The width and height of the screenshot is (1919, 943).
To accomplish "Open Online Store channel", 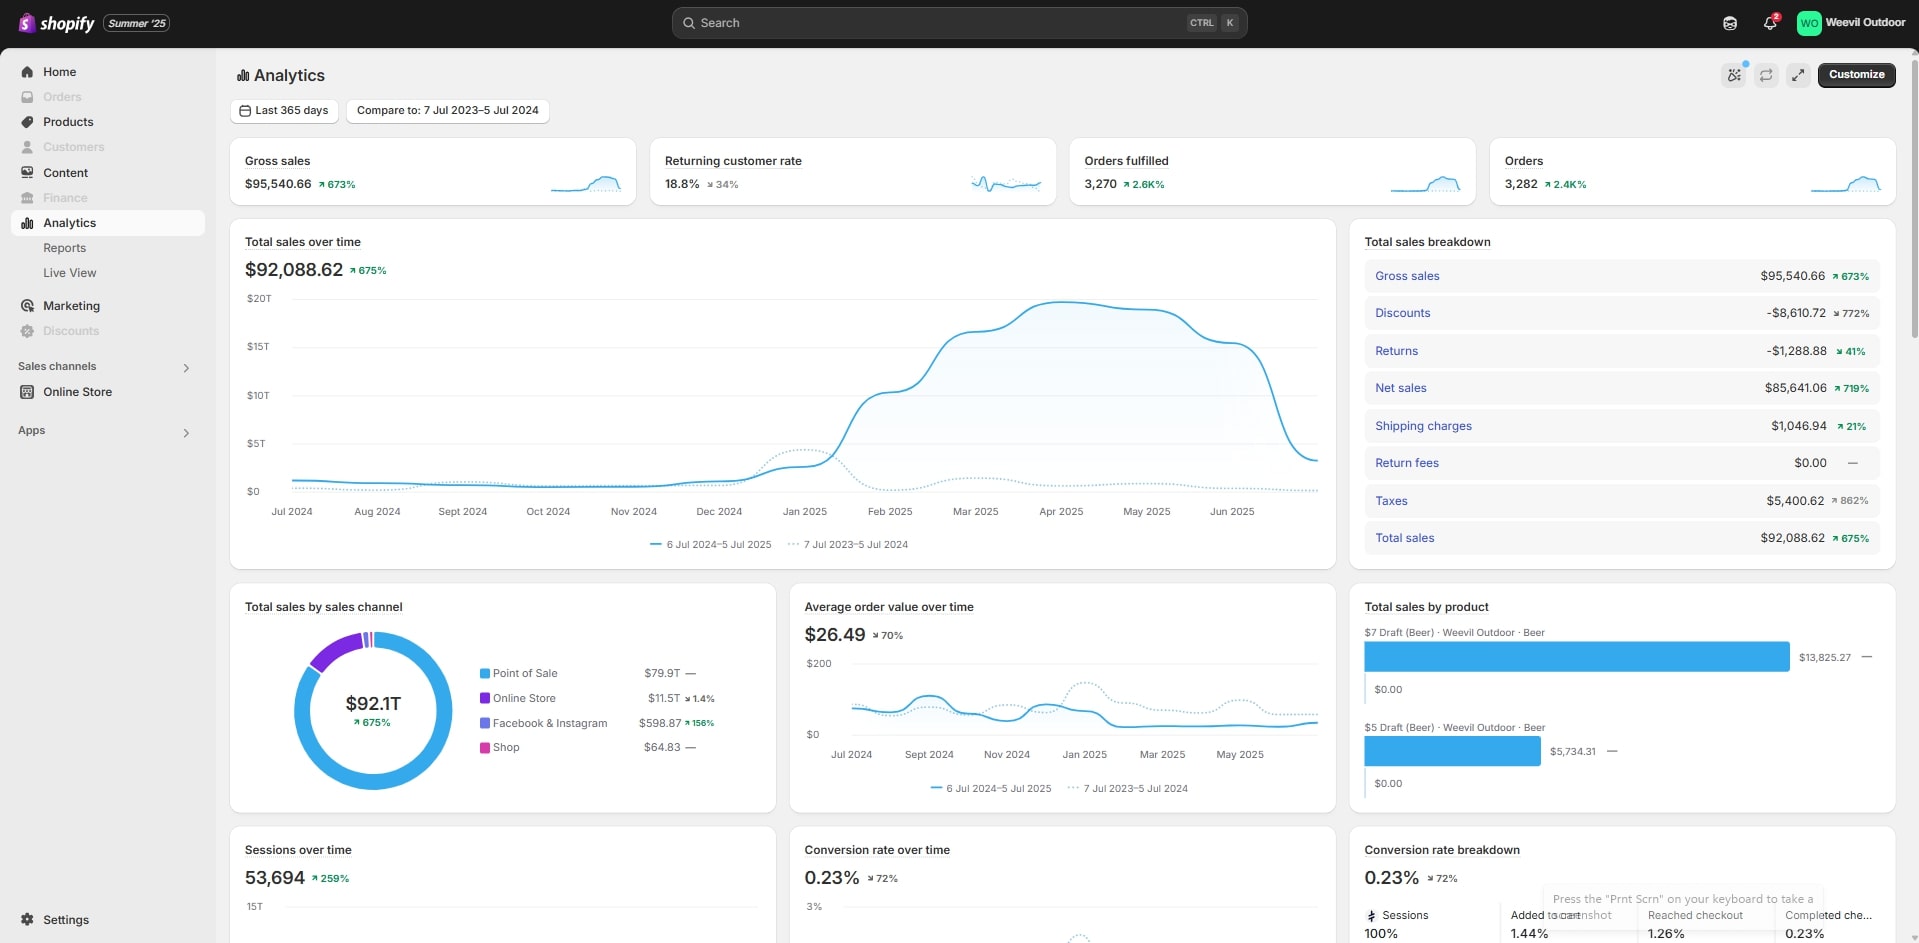I will coord(108,392).
